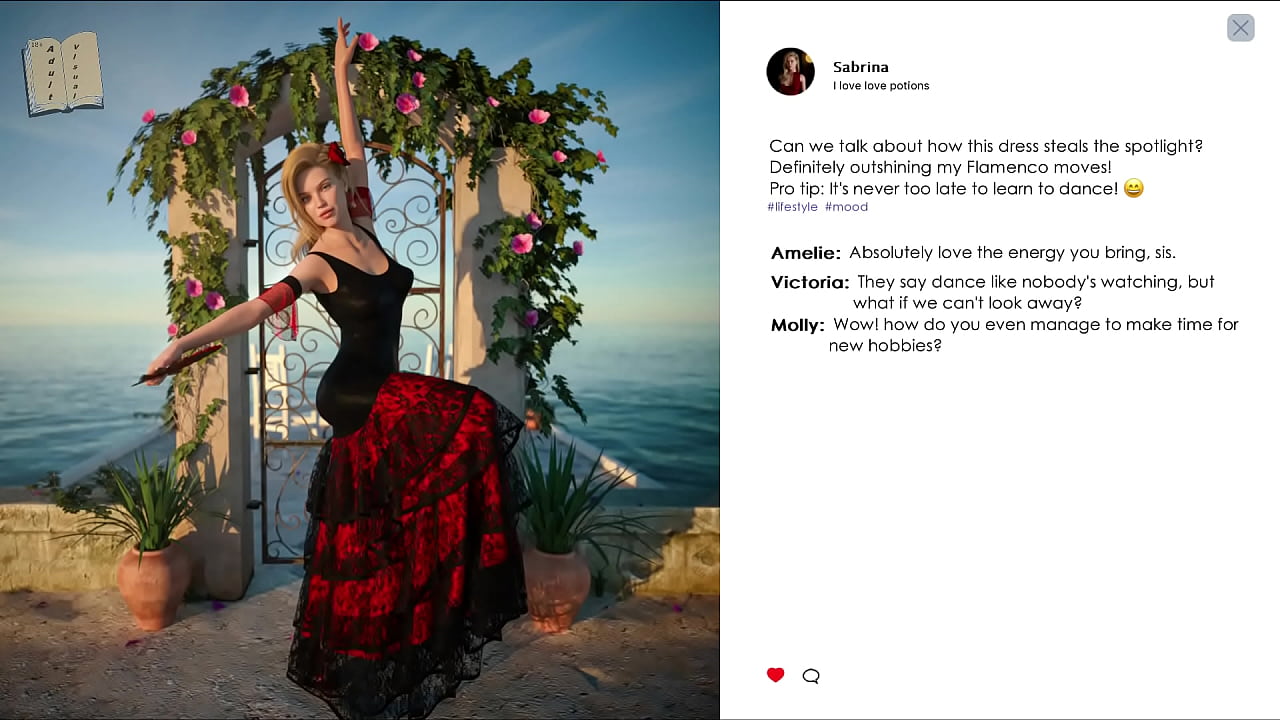Click Sabrina's username at post header

coord(860,67)
